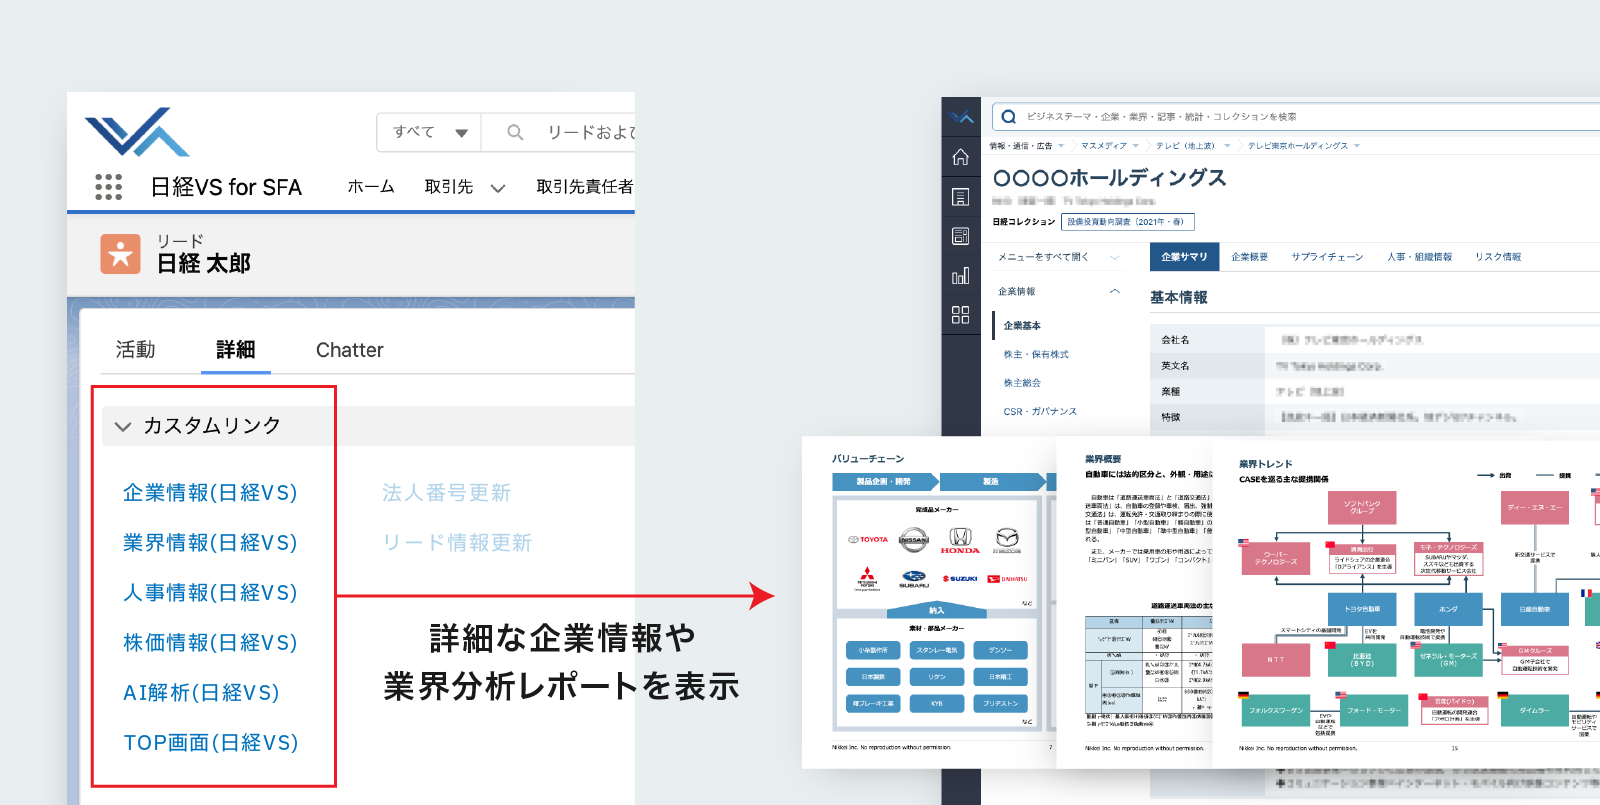Select the 企業サマリ tab
Viewport: 1600px width, 805px height.
coord(1184,257)
